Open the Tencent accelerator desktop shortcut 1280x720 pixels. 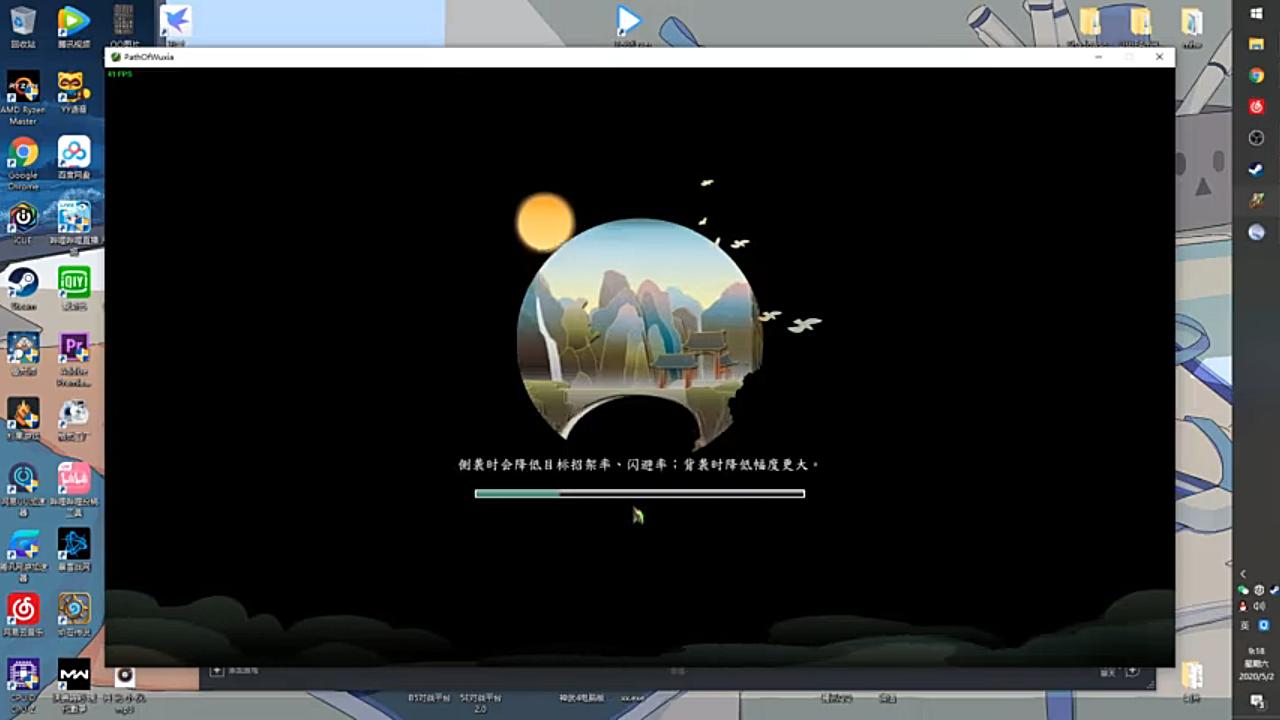point(23,553)
